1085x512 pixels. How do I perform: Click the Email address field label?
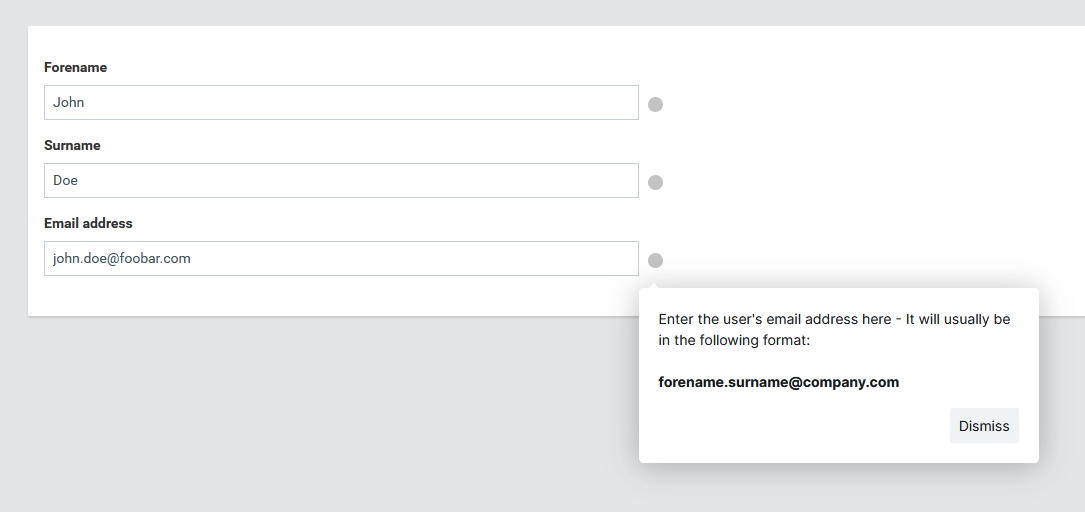[x=88, y=224]
